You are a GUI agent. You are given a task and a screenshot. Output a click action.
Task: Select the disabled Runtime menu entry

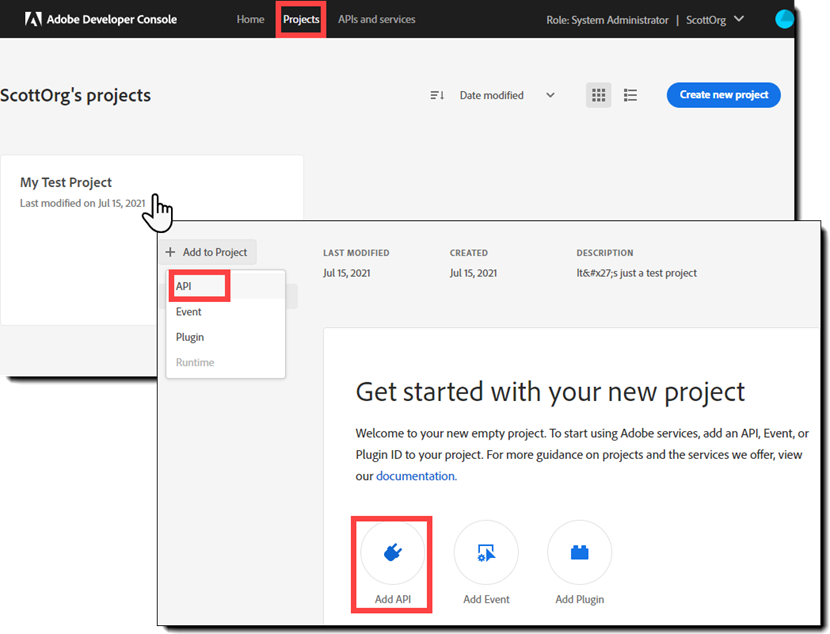225,363
